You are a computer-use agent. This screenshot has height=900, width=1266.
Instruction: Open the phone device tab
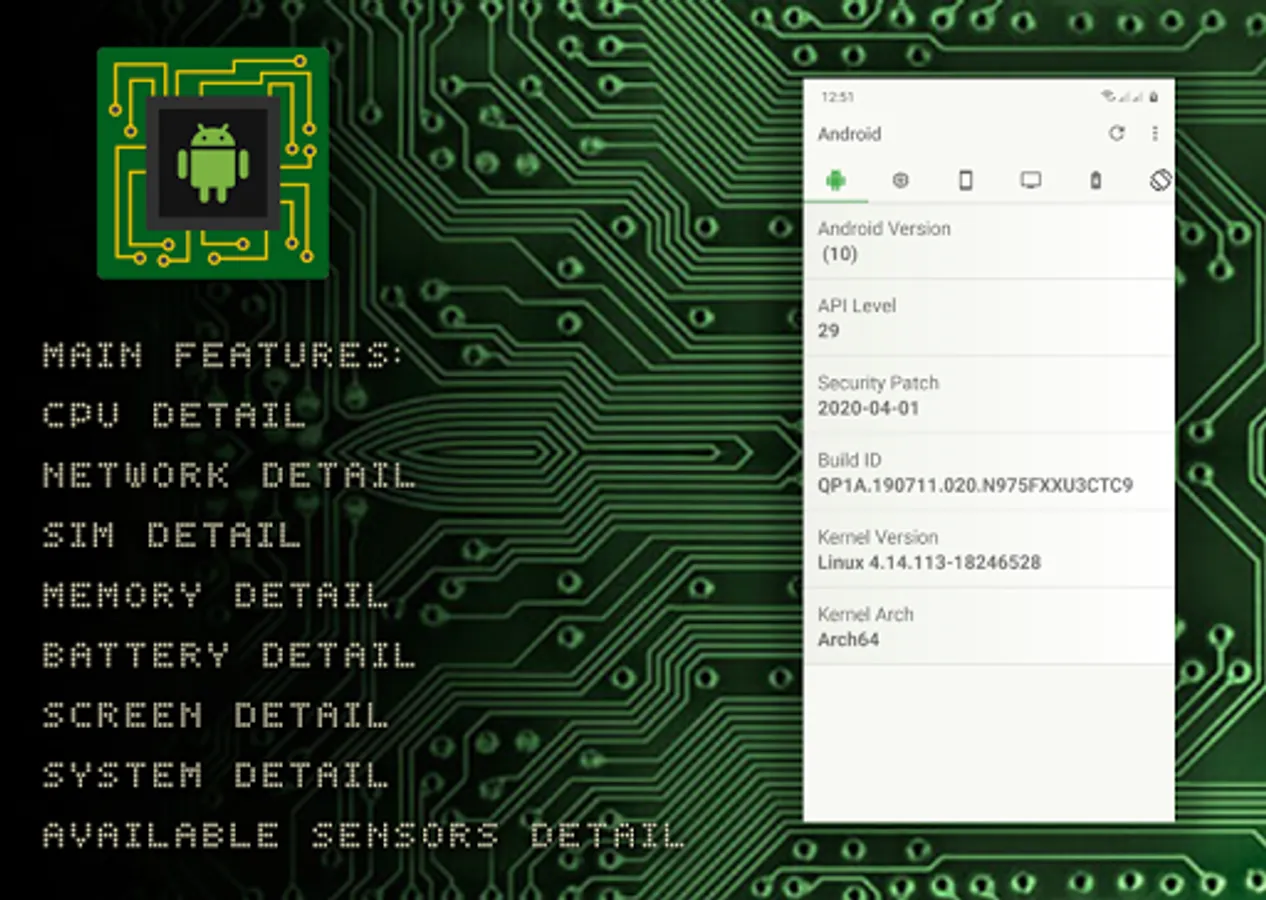[x=965, y=180]
